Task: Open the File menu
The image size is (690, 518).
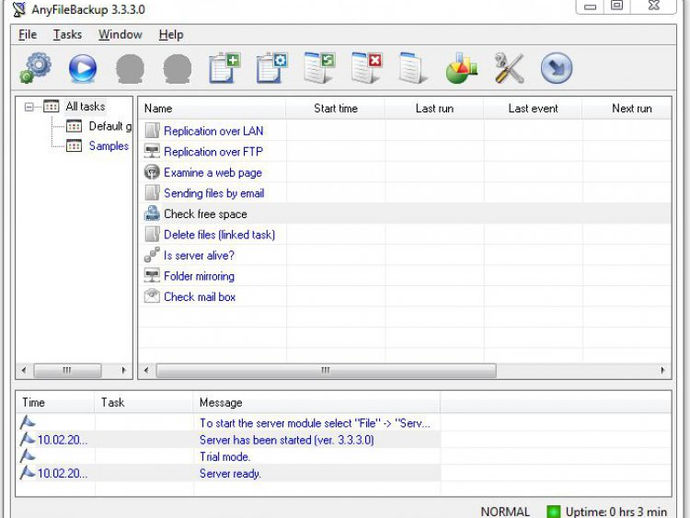Action: (x=27, y=34)
